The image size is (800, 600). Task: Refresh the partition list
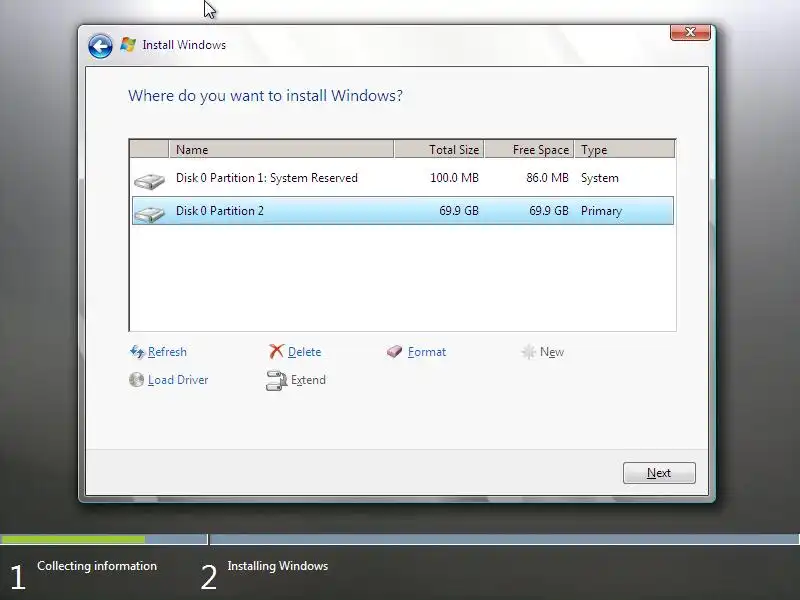pyautogui.click(x=167, y=352)
